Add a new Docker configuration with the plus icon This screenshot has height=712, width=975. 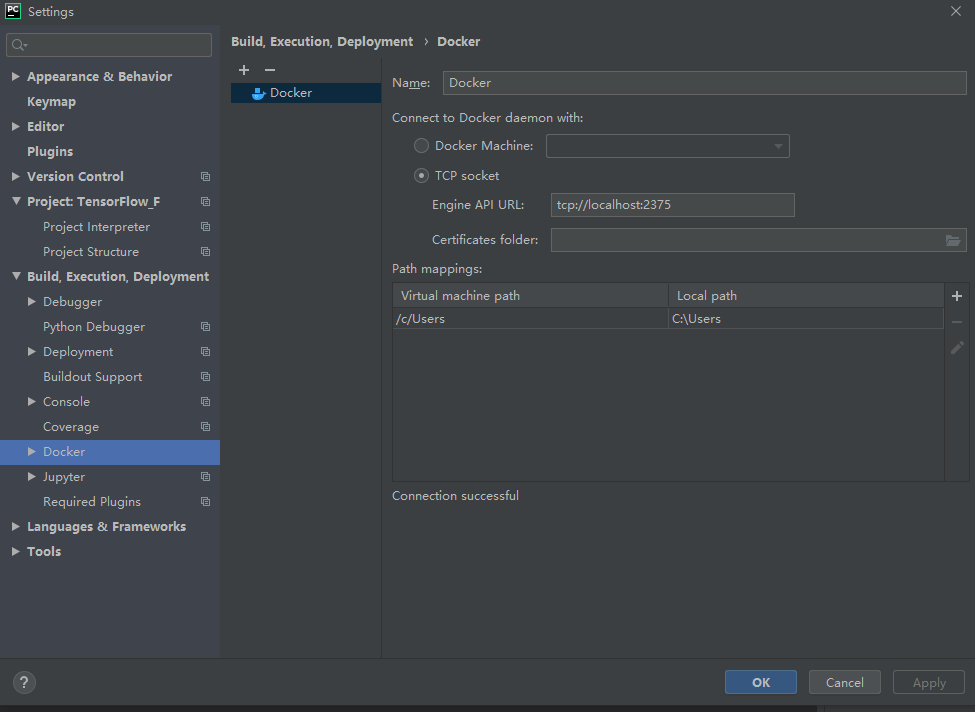244,70
